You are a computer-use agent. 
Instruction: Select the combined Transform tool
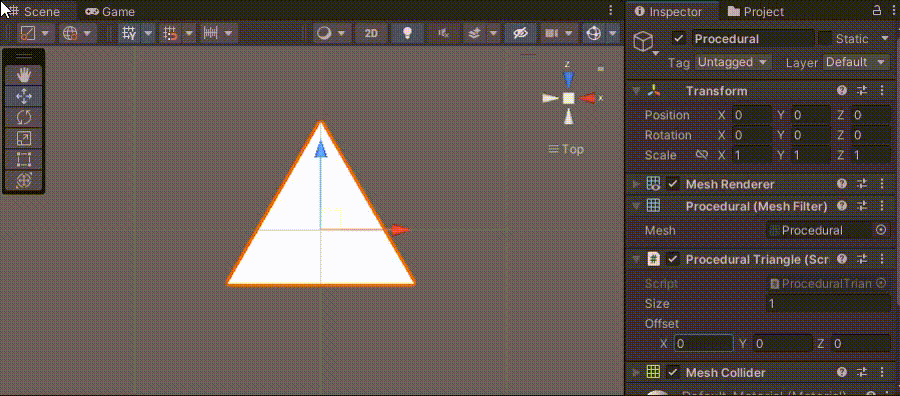pos(24,180)
